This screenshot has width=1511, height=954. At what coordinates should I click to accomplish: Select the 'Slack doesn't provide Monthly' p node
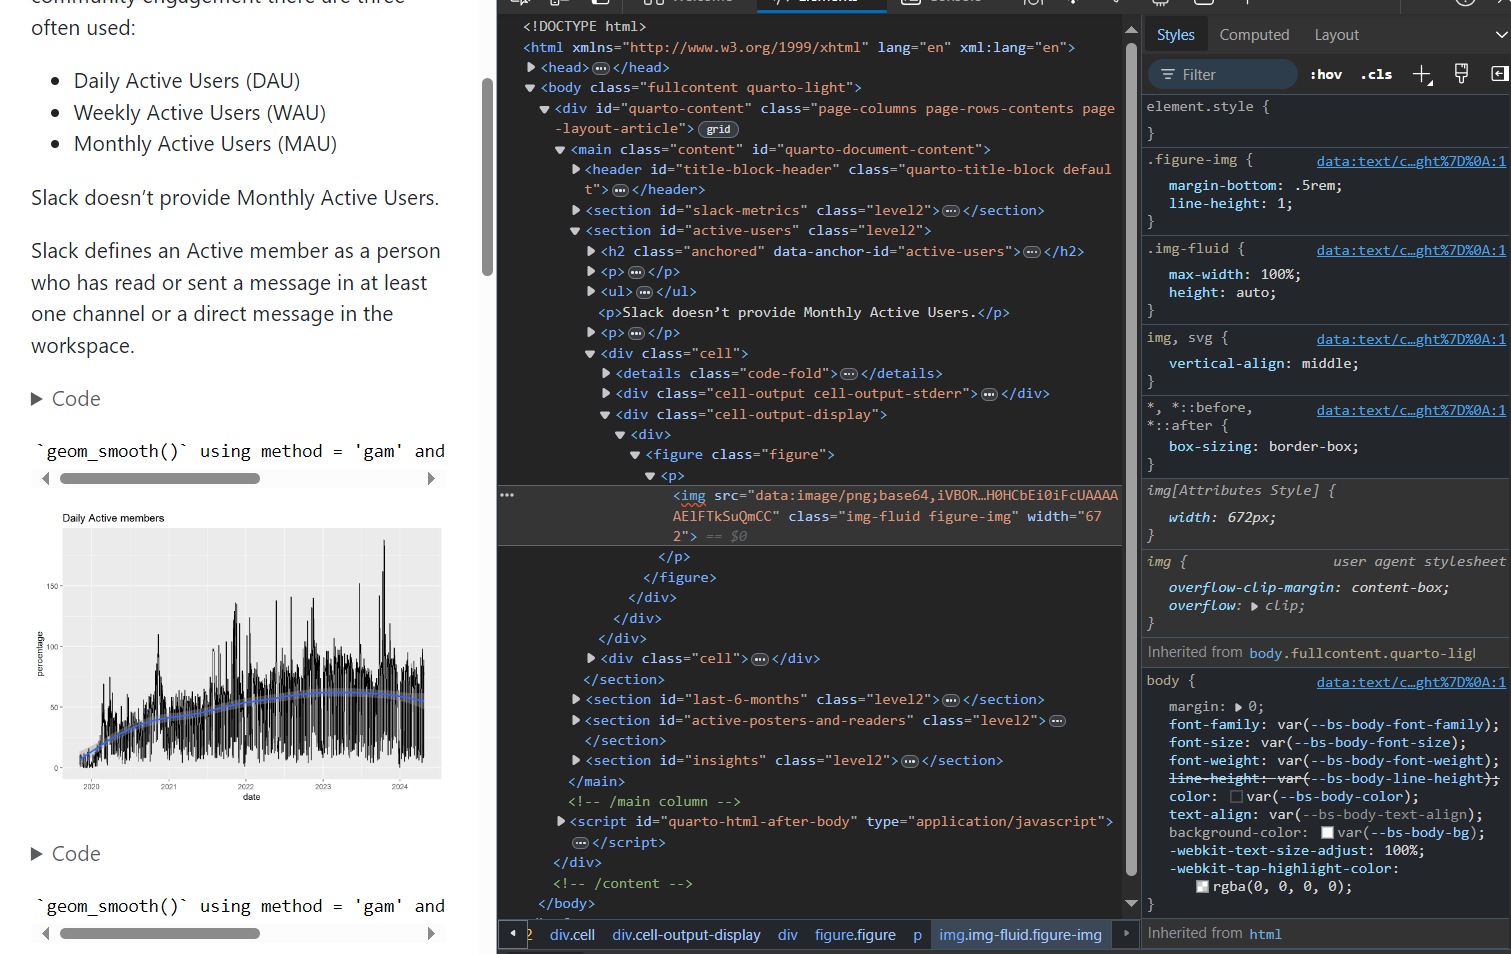804,313
